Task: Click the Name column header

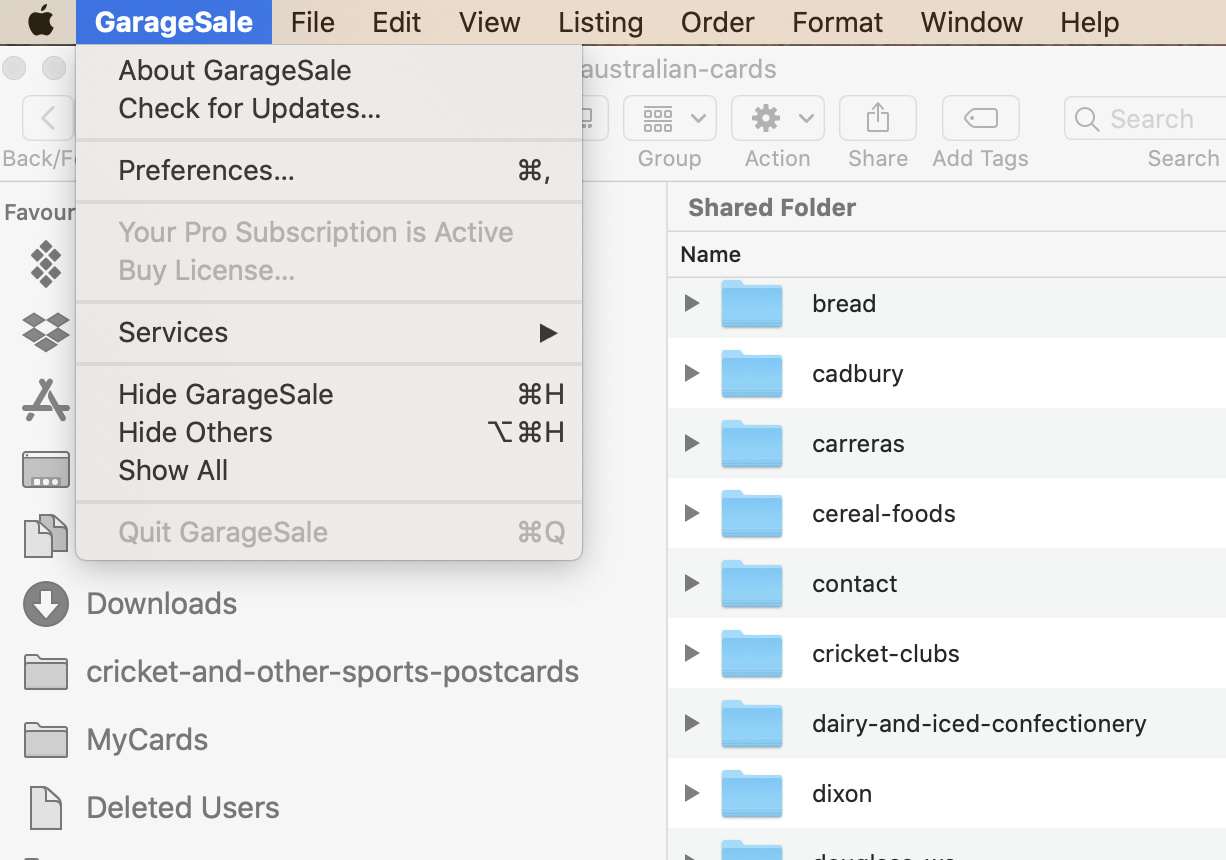Action: 710,255
